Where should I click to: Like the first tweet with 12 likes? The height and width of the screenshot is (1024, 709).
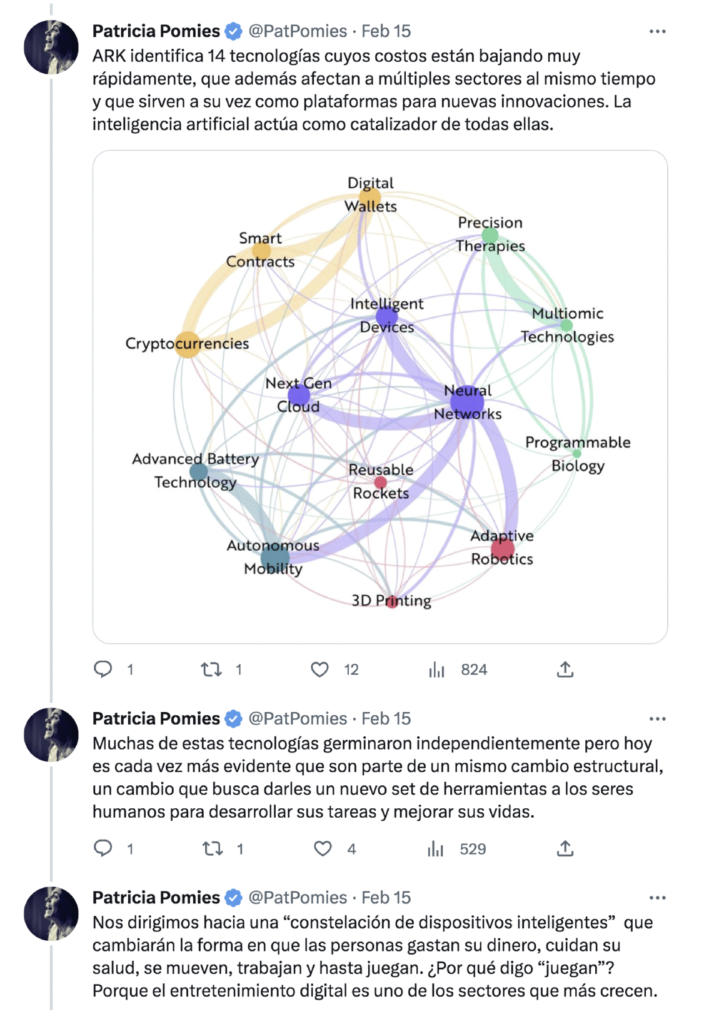click(x=320, y=669)
